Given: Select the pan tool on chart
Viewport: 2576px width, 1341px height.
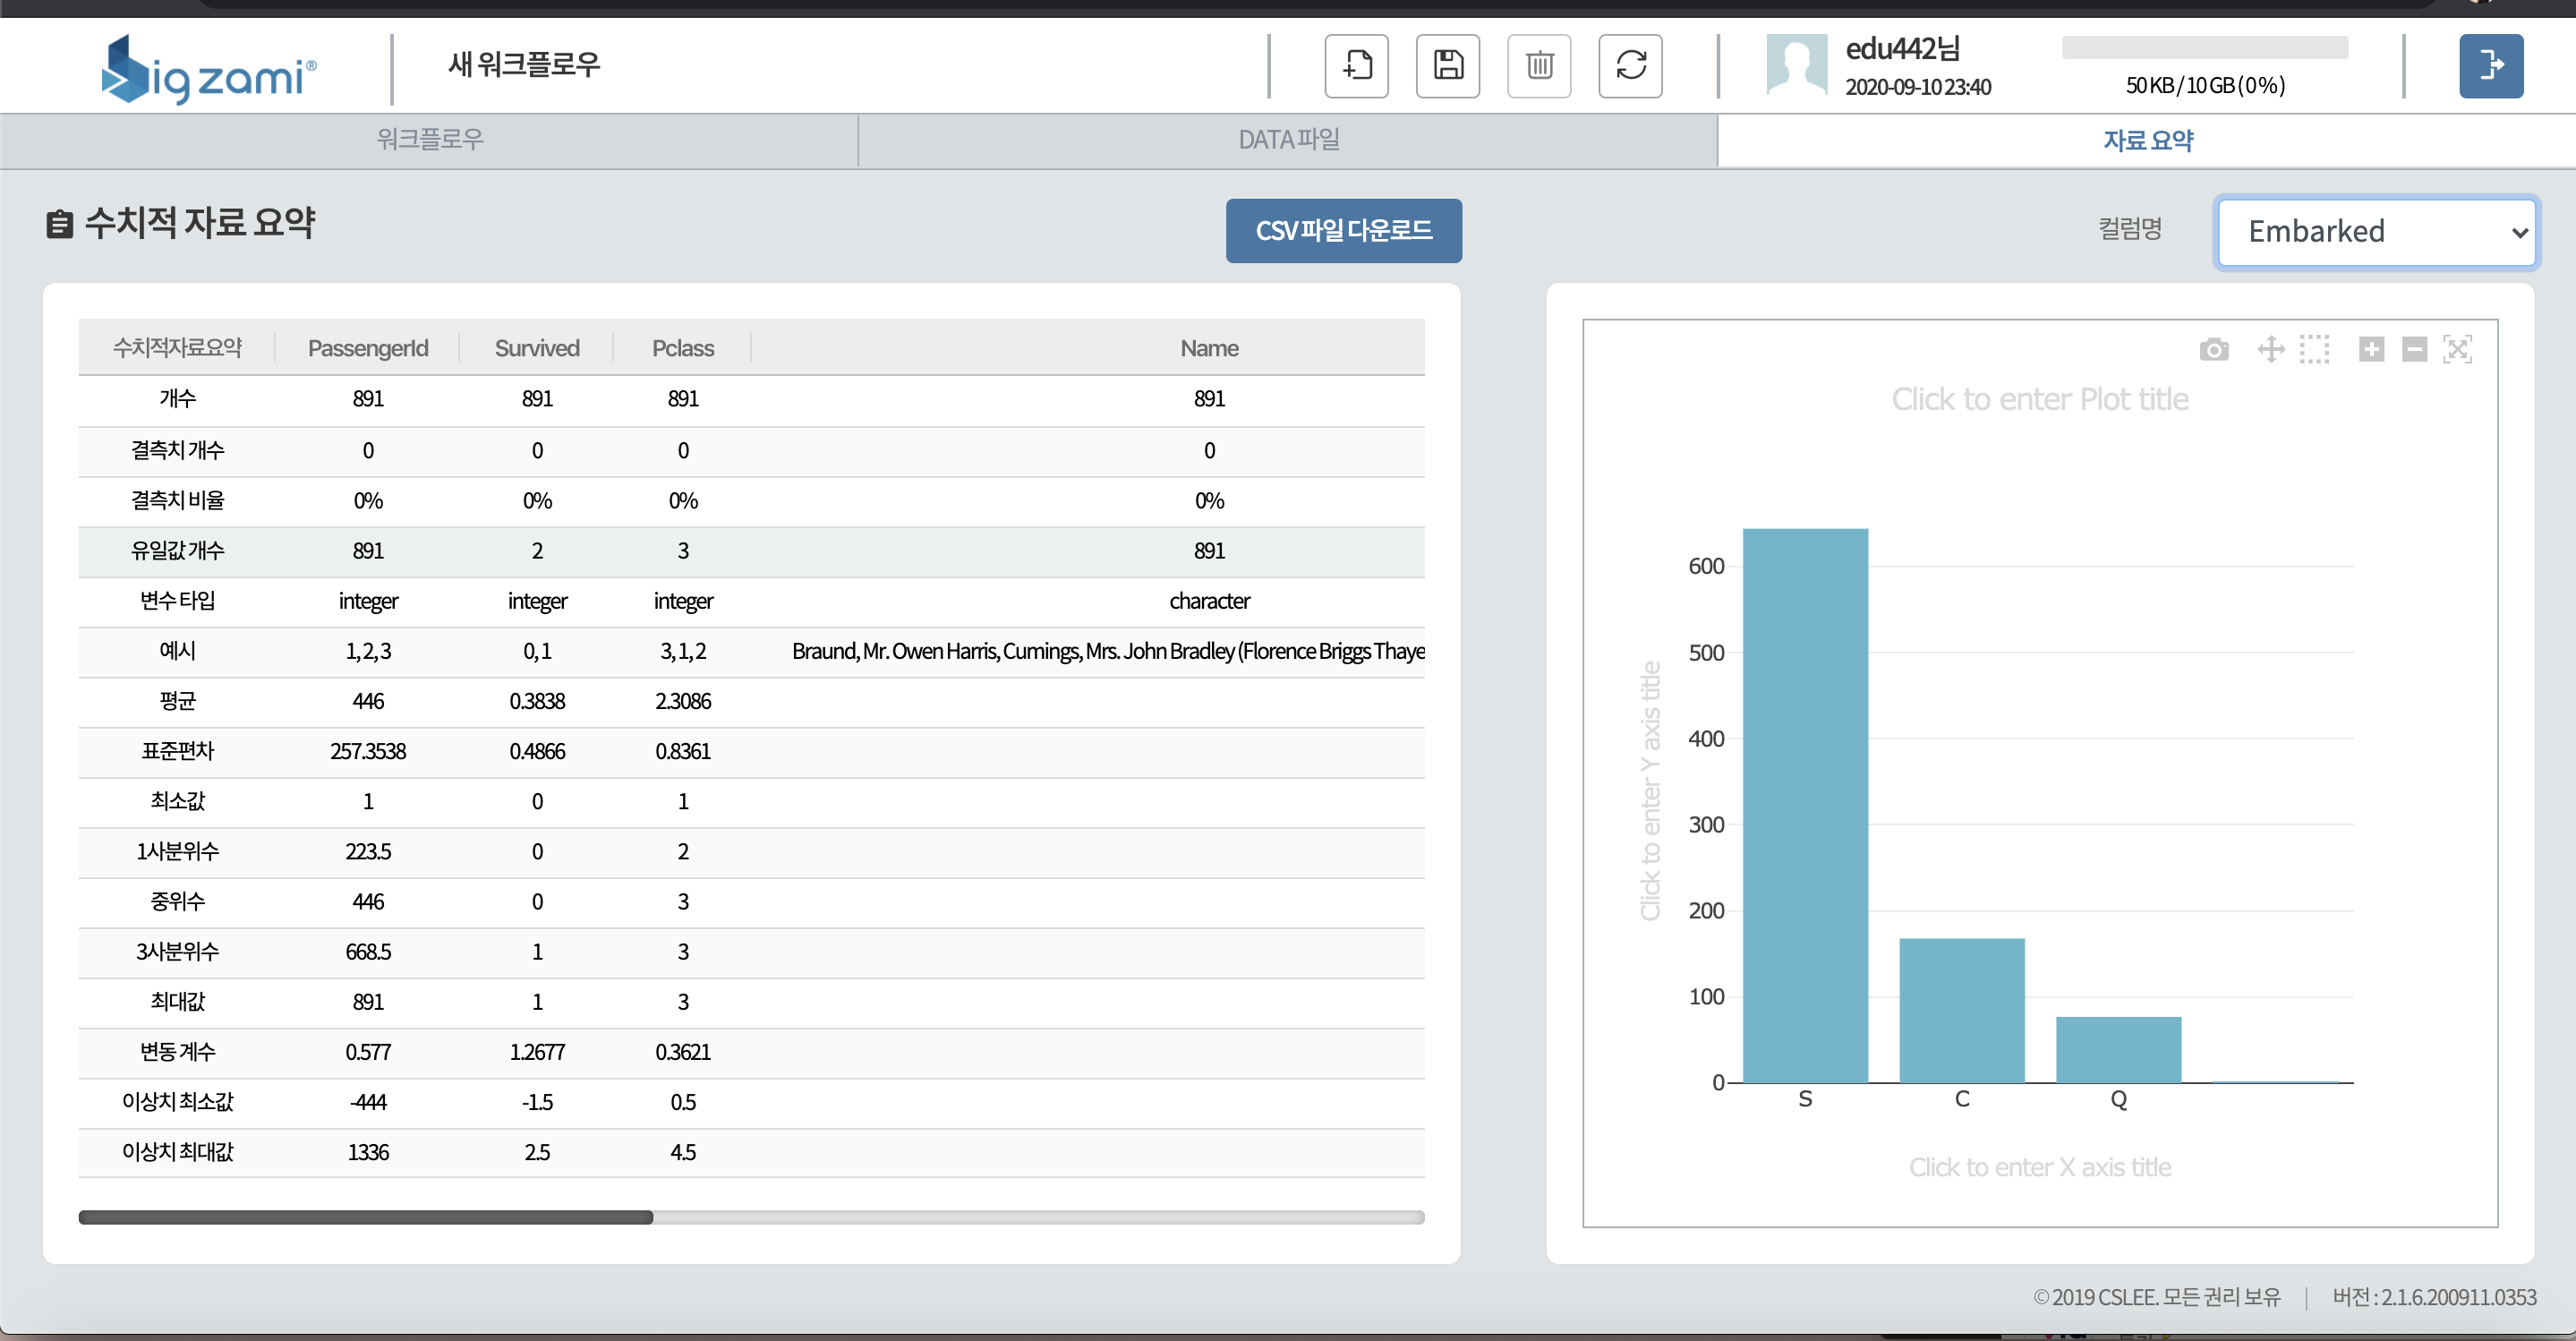Looking at the screenshot, I should click(x=2270, y=349).
